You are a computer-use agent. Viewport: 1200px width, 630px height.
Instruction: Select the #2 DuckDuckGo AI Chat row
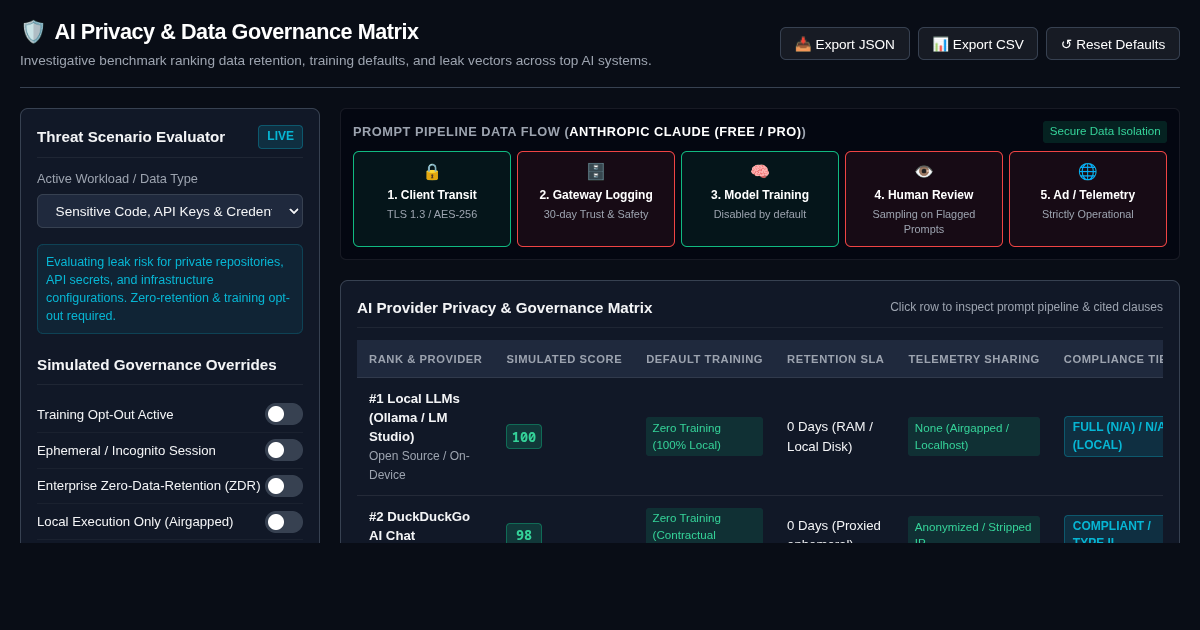click(x=760, y=520)
